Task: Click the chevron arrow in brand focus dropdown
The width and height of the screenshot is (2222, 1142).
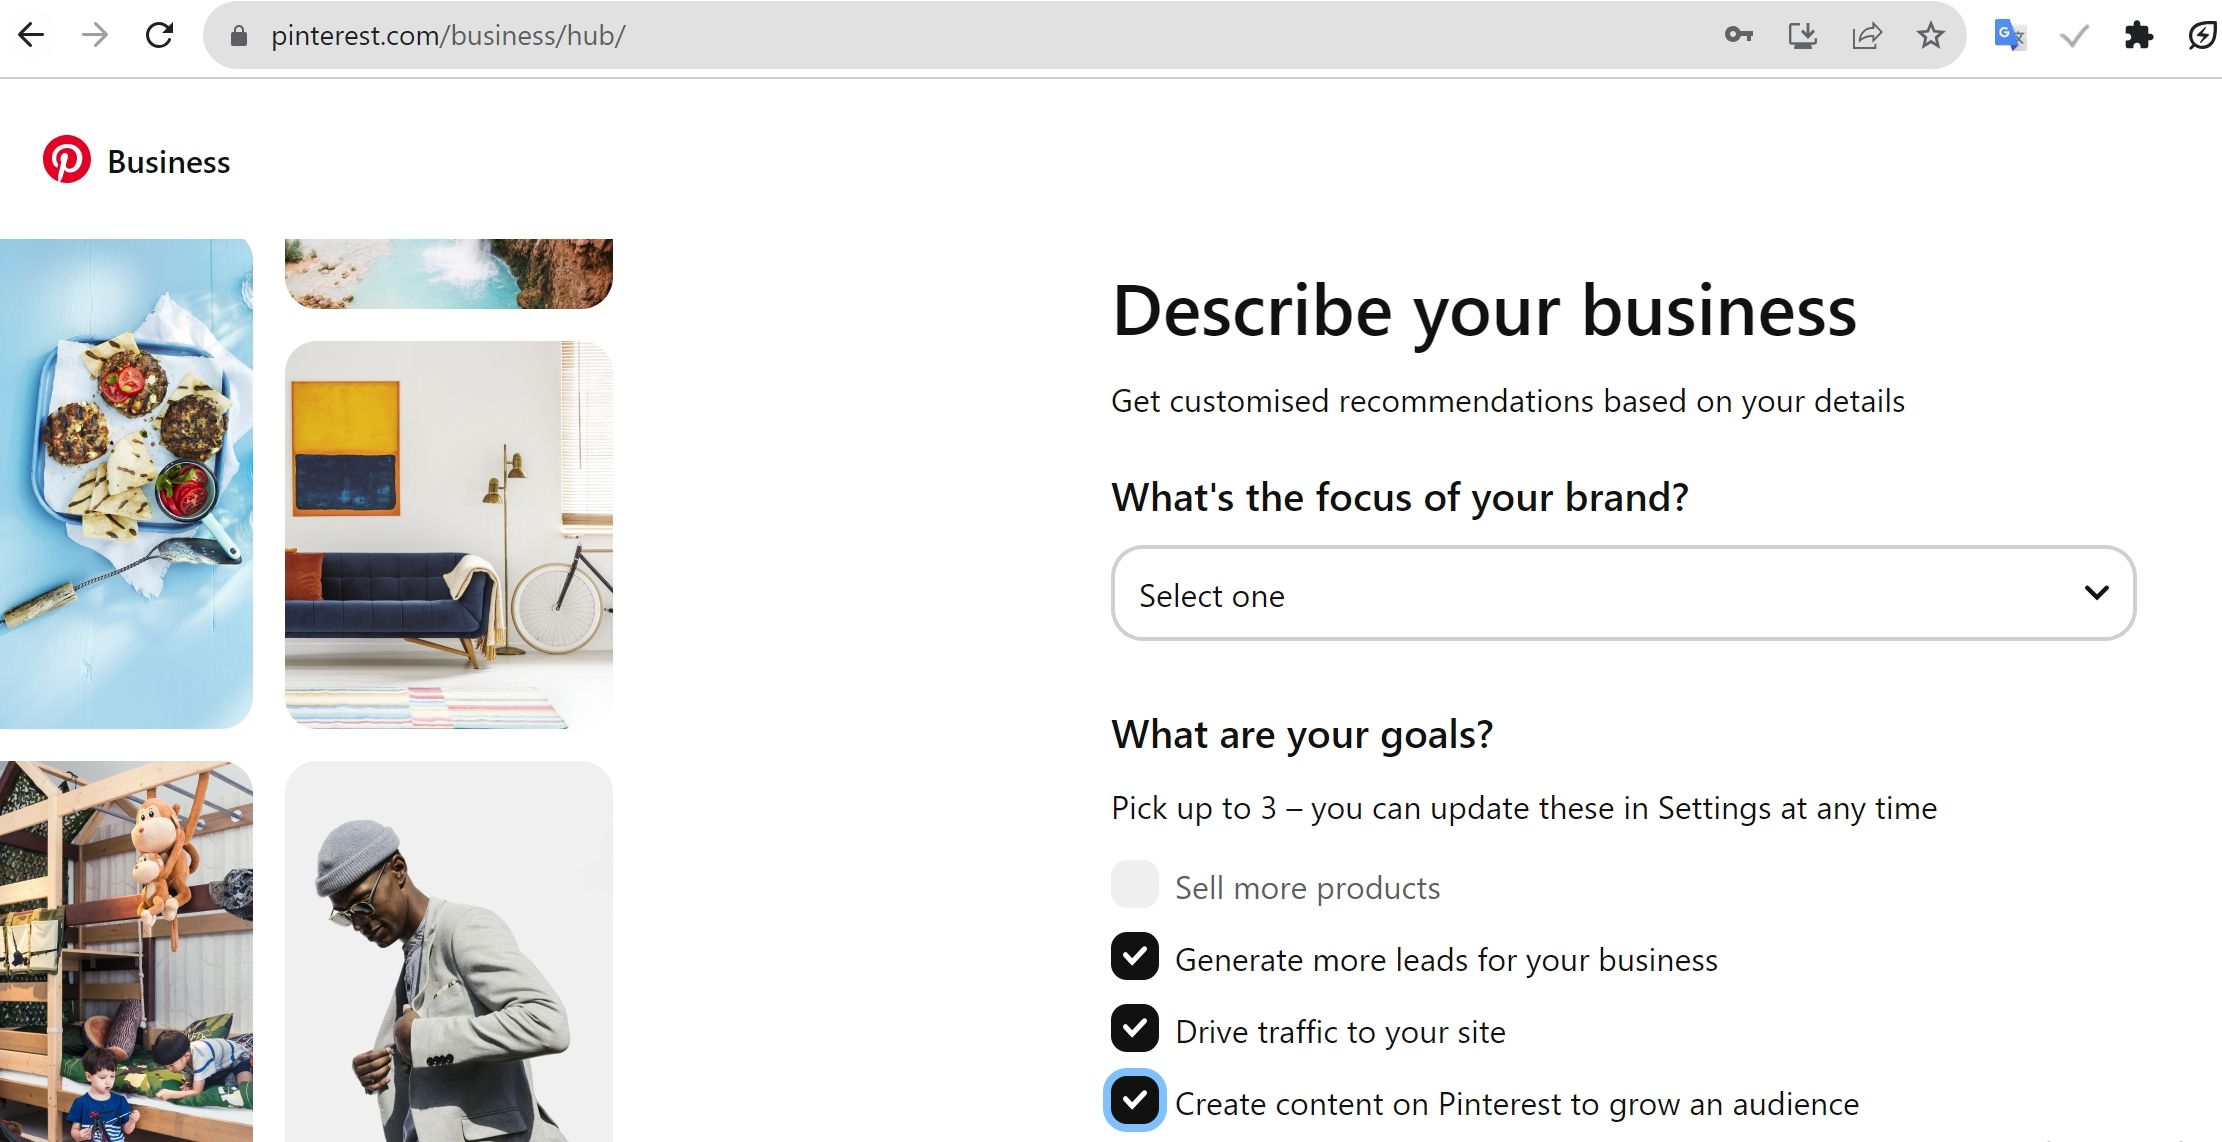Action: [x=2096, y=593]
